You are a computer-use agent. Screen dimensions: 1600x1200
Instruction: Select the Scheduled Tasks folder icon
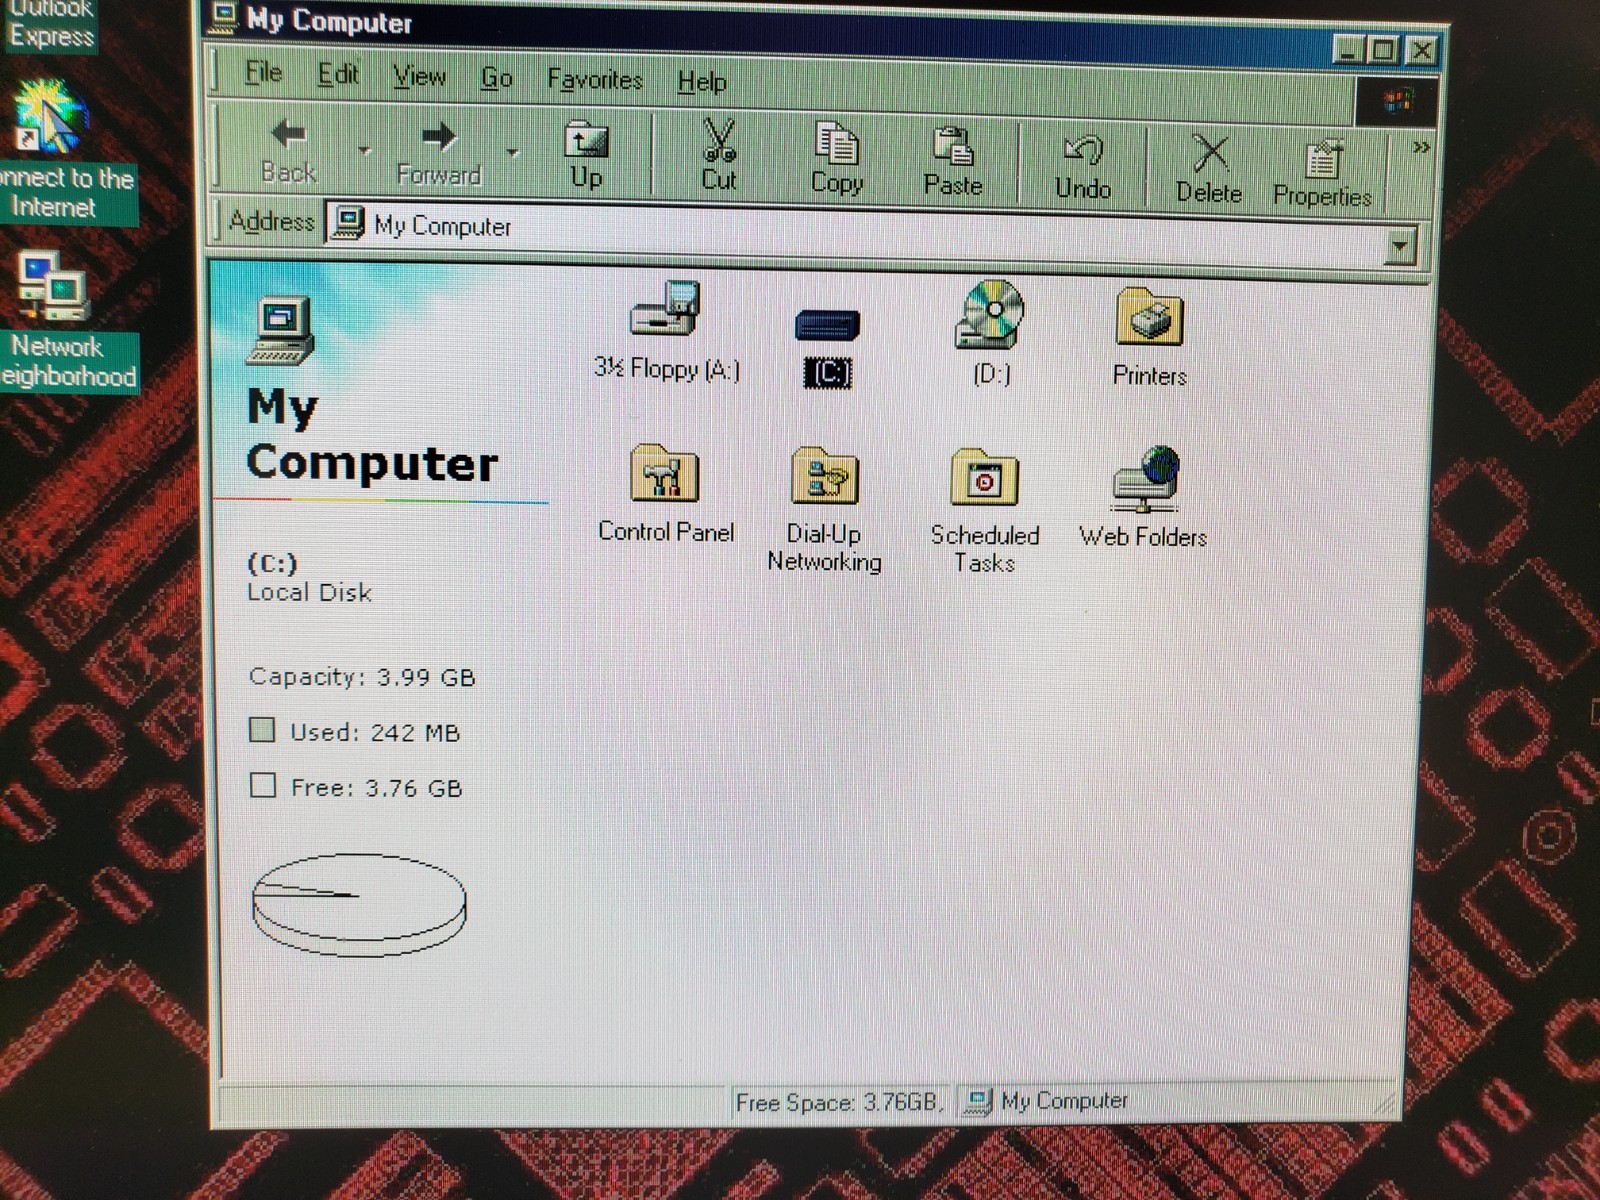tap(985, 478)
